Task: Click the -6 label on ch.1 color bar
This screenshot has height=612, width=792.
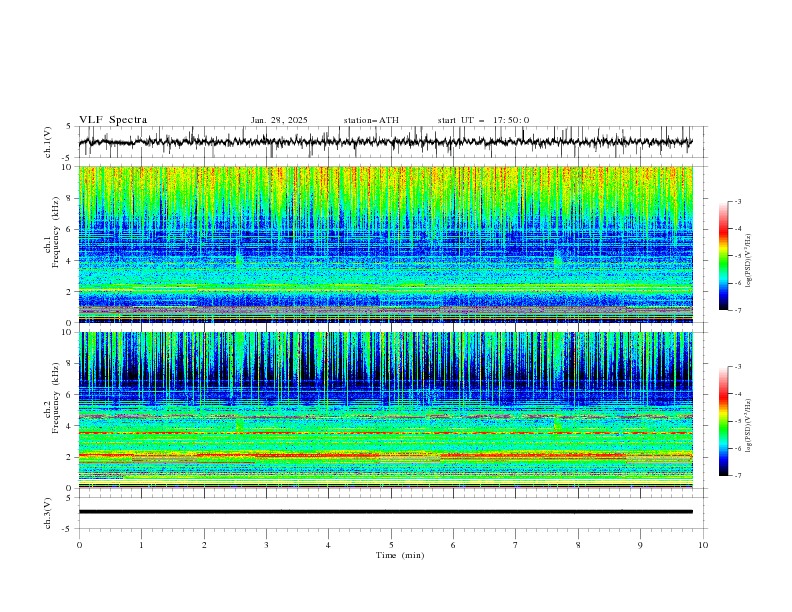Action: (737, 283)
